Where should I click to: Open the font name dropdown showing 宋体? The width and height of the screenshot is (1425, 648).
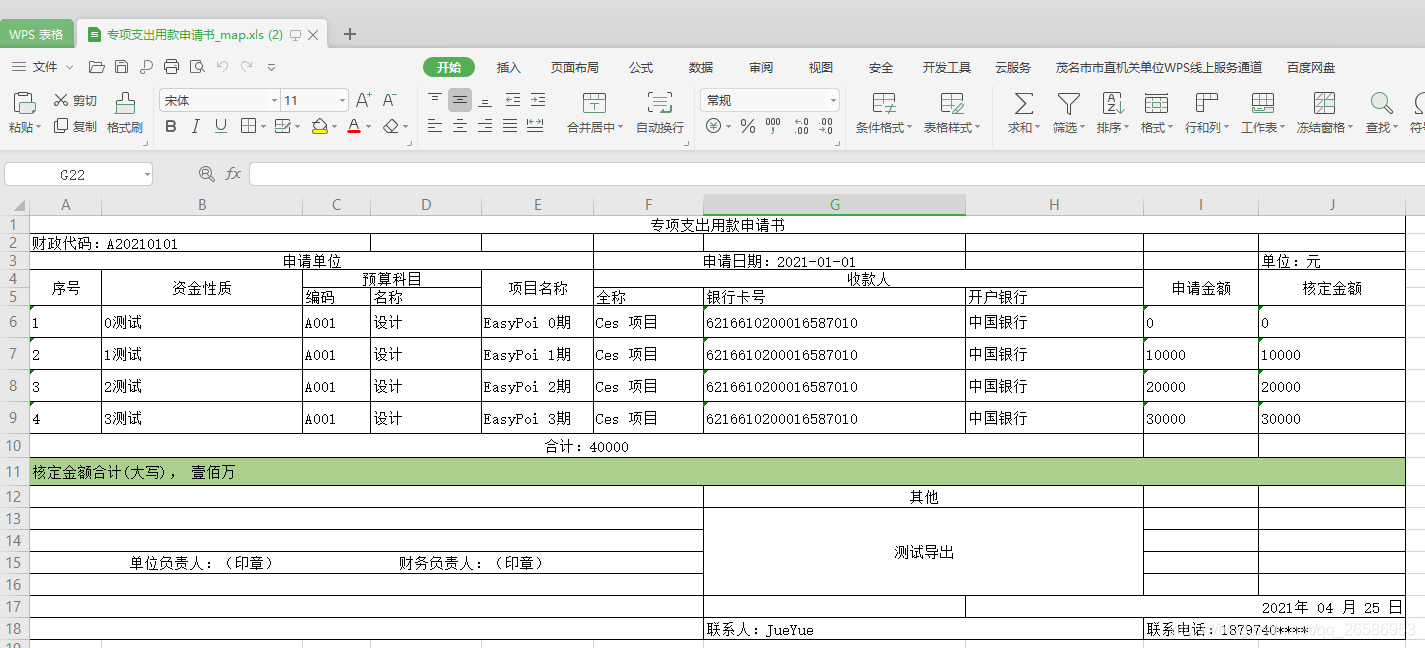pos(274,100)
